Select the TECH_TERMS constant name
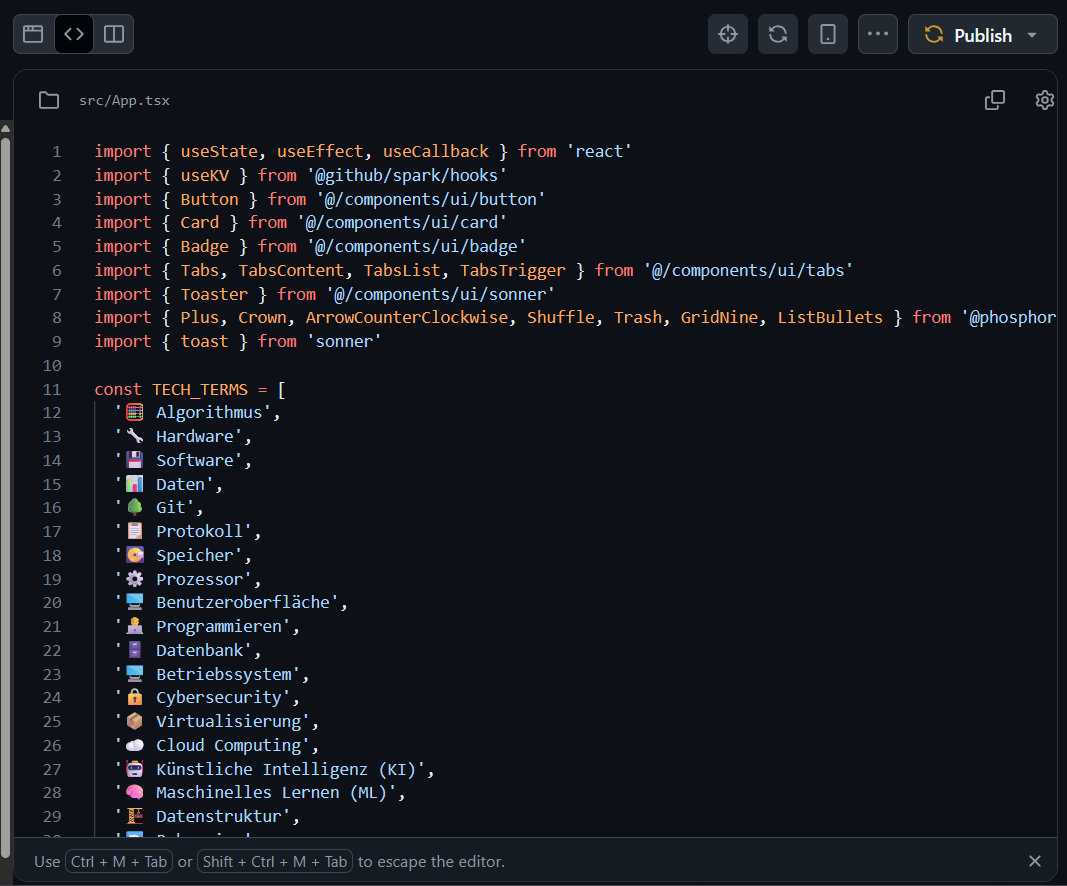The image size is (1067, 886). coord(199,389)
